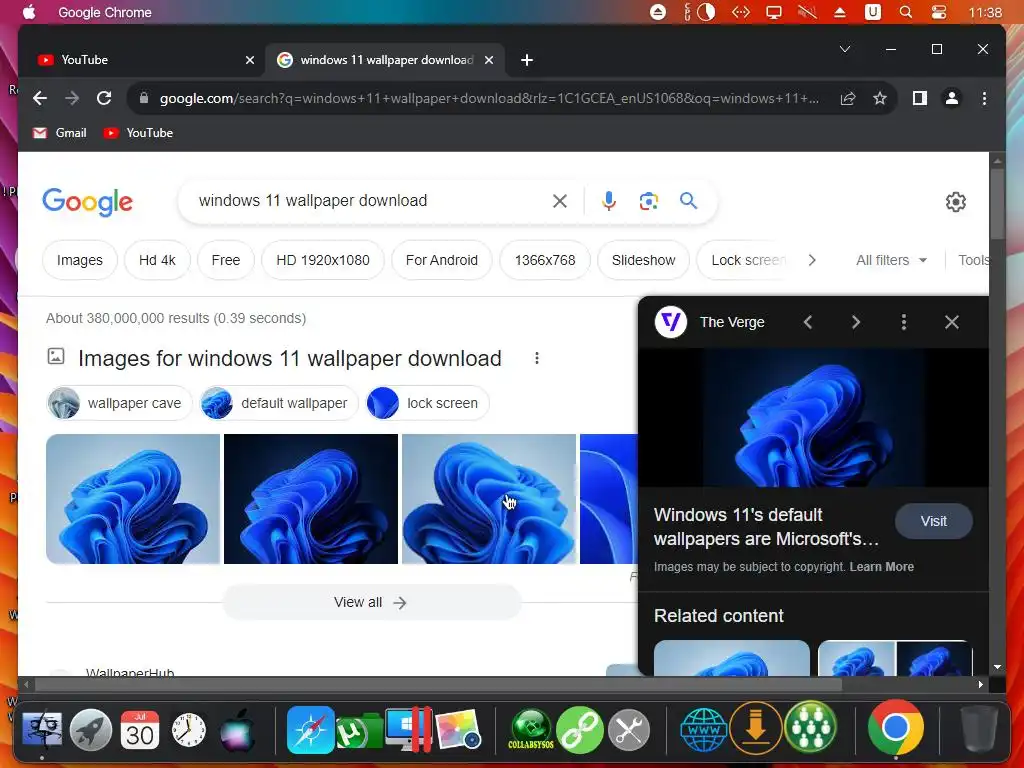1024x768 pixels.
Task: Open the tab search chevron in Chrome
Action: pyautogui.click(x=844, y=49)
